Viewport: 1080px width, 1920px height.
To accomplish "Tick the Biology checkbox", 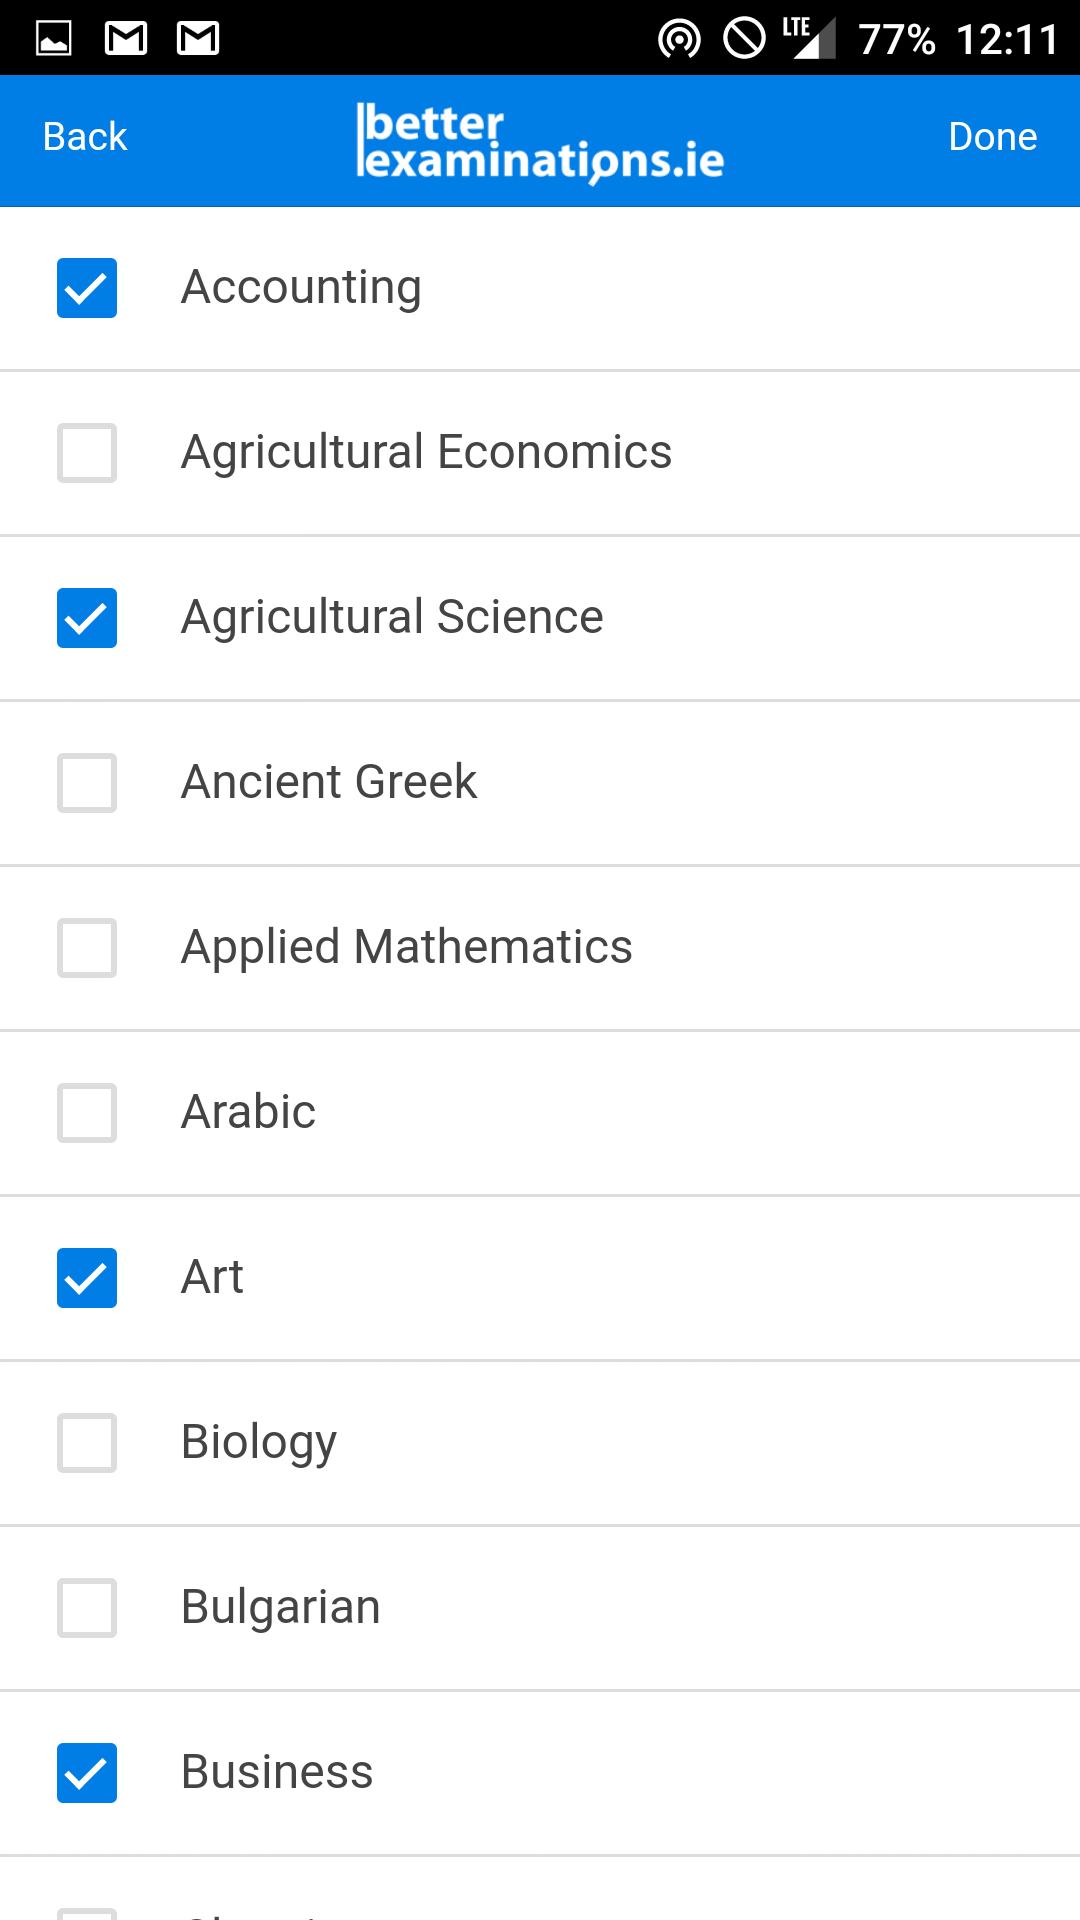I will click(x=87, y=1443).
